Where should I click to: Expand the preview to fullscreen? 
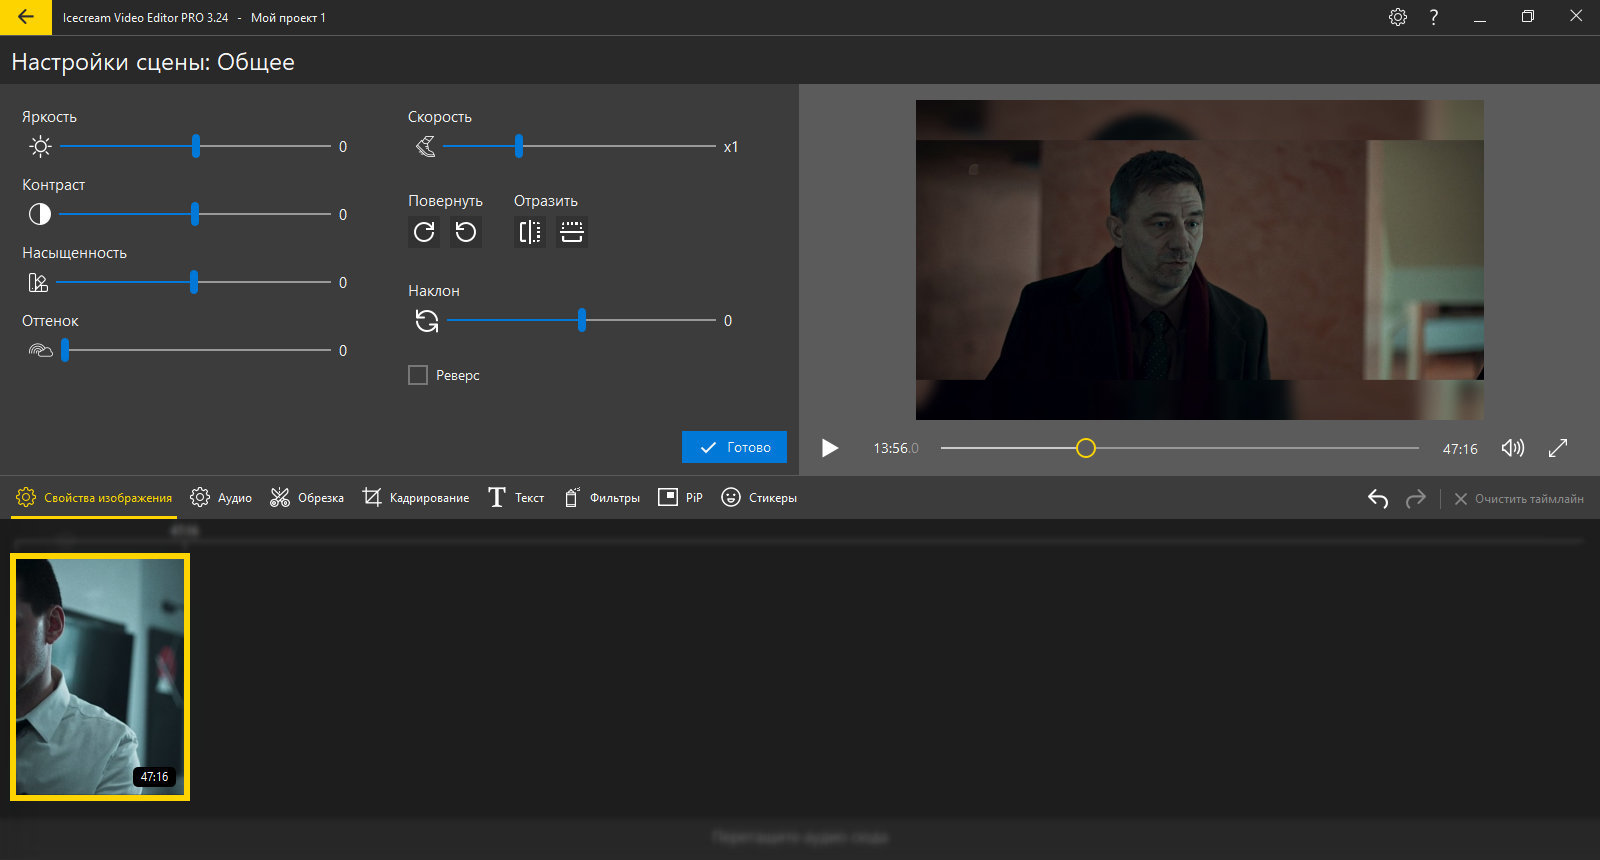point(1558,448)
